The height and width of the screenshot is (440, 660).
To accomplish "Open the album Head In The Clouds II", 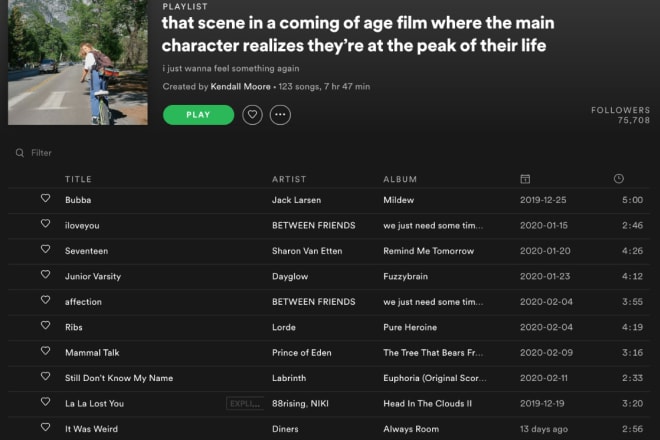I will [x=428, y=403].
